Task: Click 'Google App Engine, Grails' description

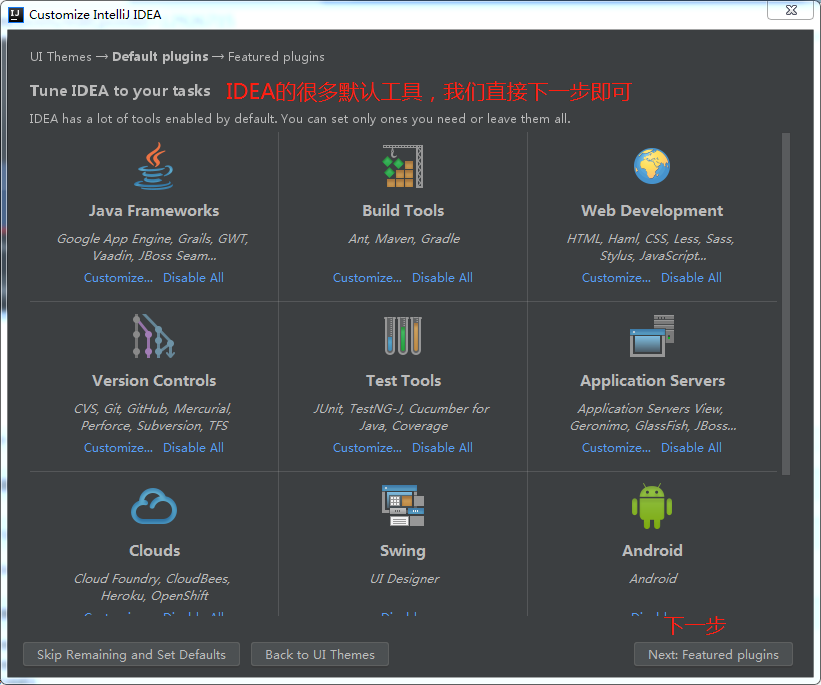Action: (x=152, y=247)
